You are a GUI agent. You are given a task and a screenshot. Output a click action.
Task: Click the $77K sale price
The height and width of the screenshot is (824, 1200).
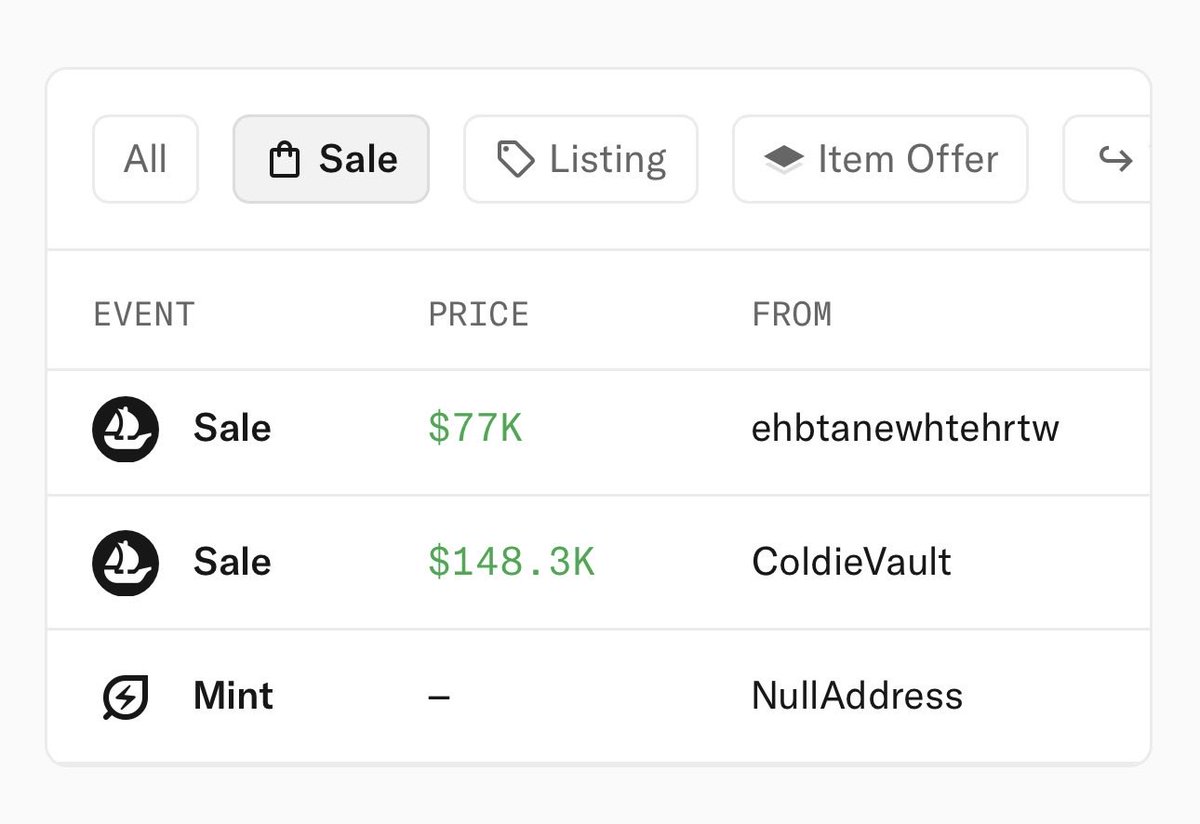click(x=475, y=429)
